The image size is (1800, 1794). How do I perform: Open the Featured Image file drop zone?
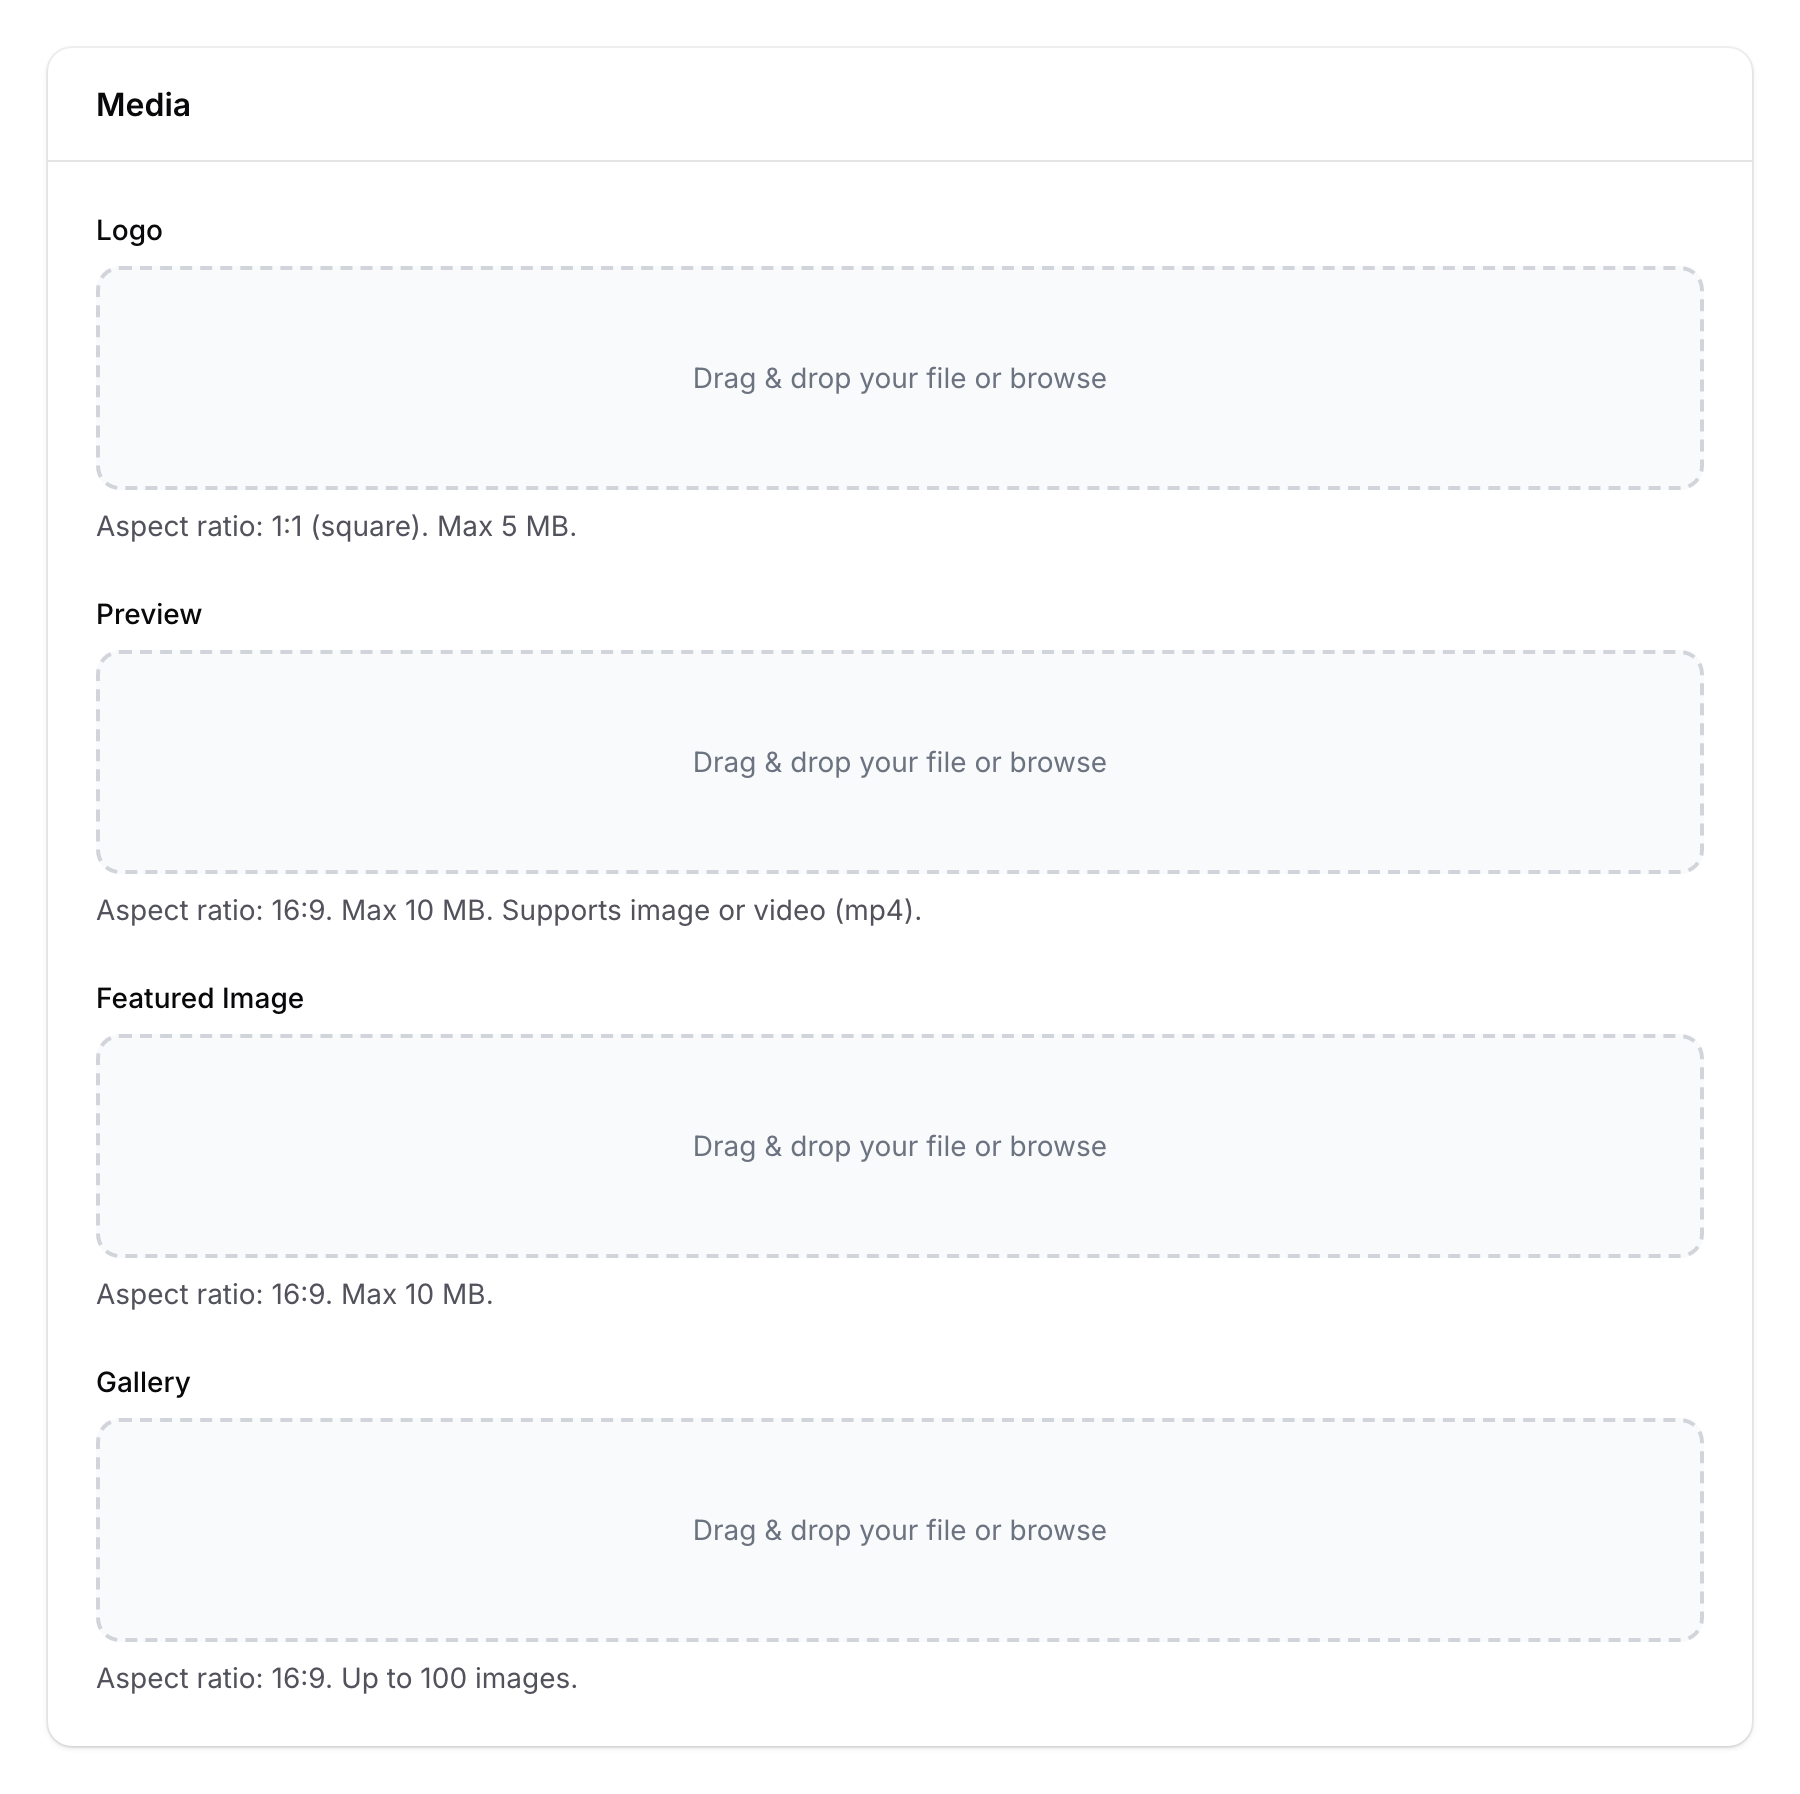[x=898, y=1146]
